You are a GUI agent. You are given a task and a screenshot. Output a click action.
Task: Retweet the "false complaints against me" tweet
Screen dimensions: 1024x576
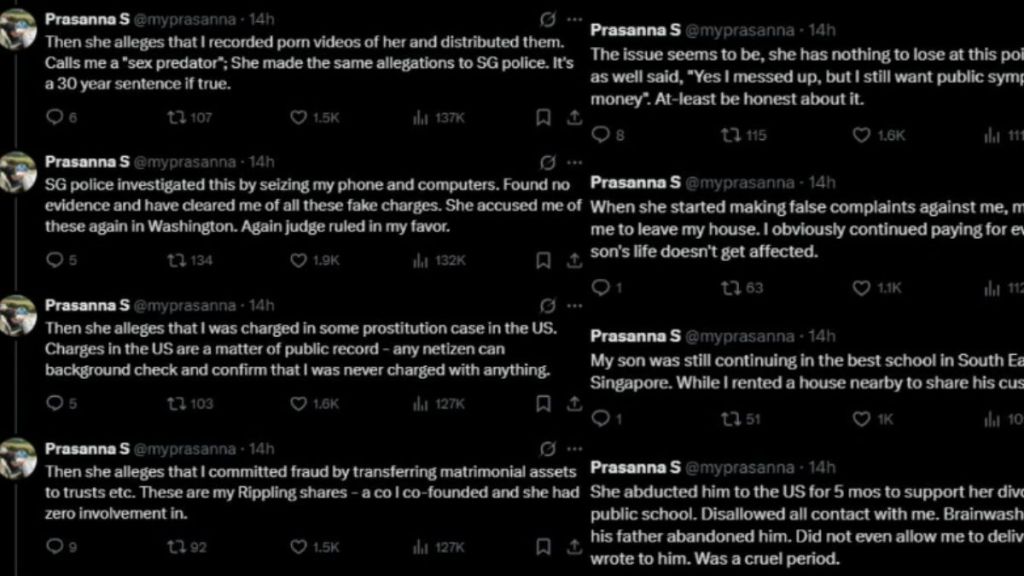coord(730,288)
